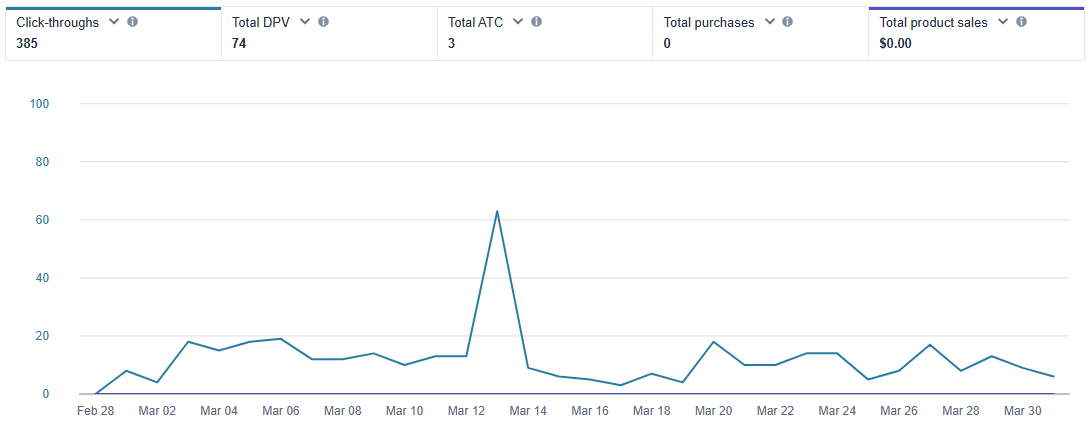Click the $0.00 product sales value

pos(895,43)
